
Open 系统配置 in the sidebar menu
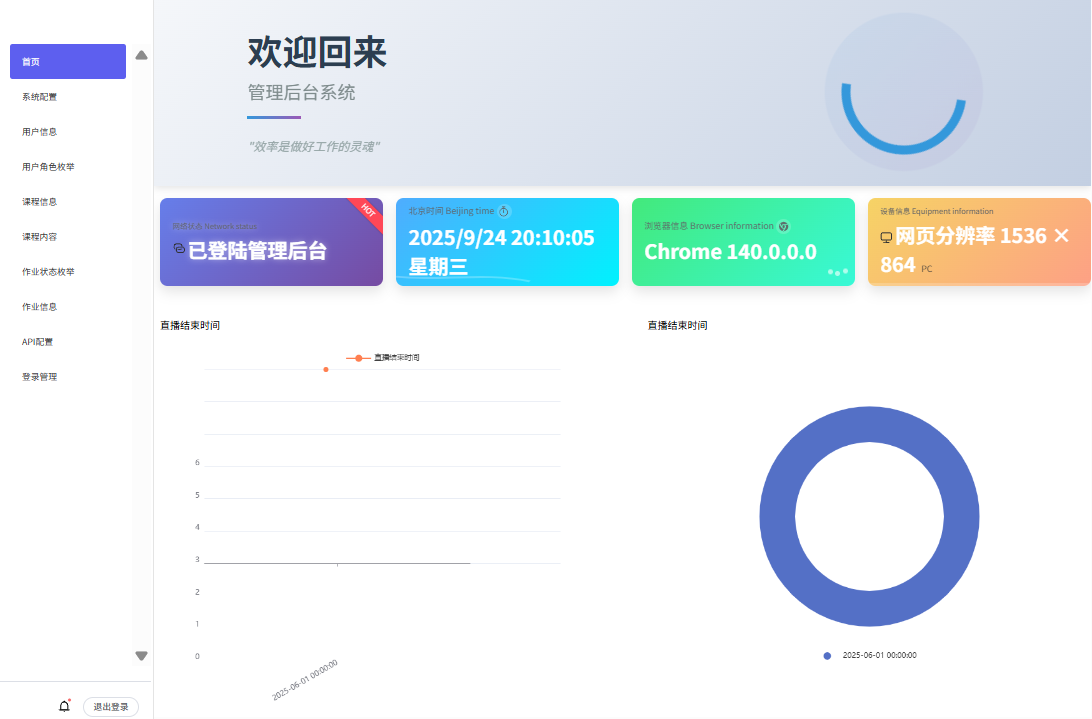40,97
